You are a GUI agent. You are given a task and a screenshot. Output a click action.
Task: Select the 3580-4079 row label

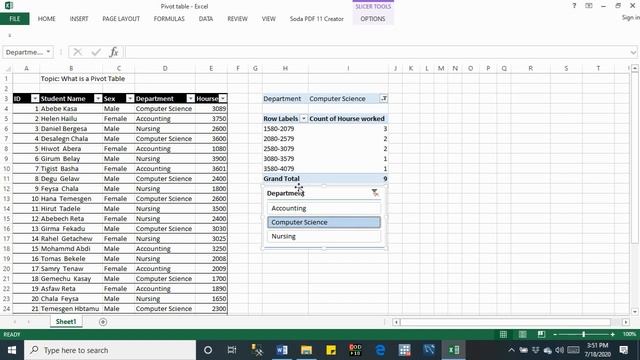tap(285, 169)
